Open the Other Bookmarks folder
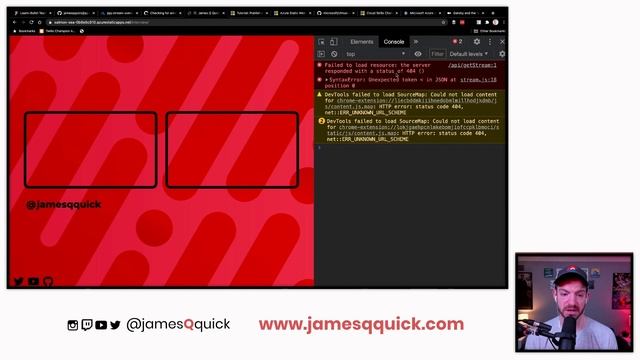The height and width of the screenshot is (360, 640). [489, 31]
